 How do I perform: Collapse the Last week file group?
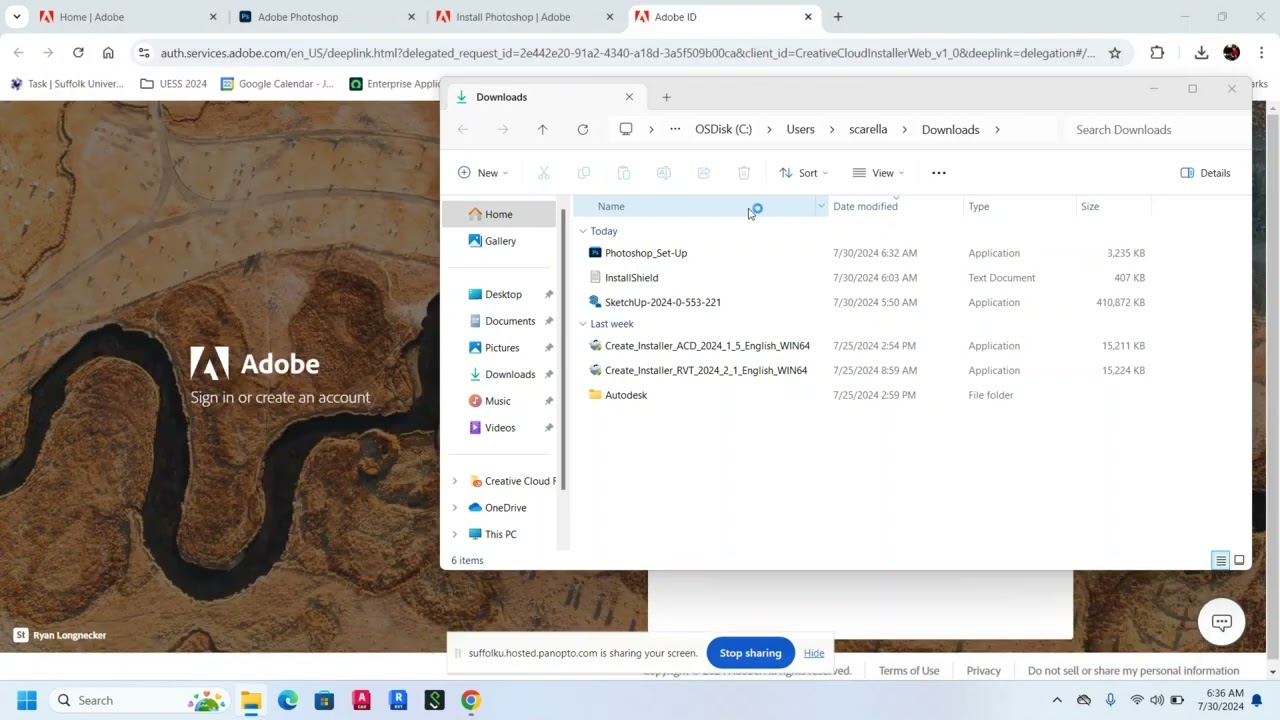tap(583, 324)
